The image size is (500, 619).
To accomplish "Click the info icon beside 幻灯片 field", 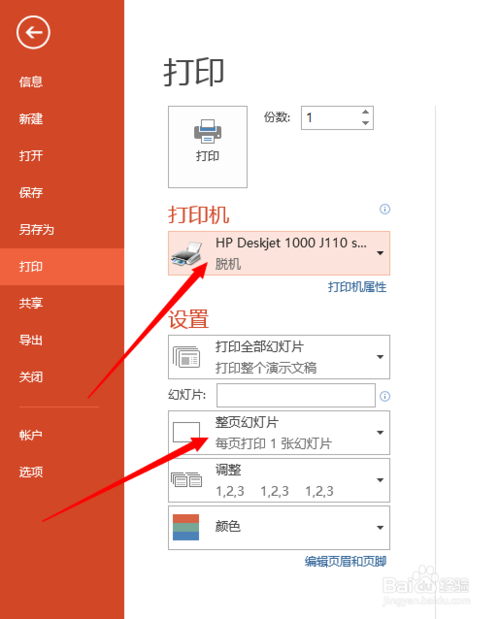I will [385, 396].
